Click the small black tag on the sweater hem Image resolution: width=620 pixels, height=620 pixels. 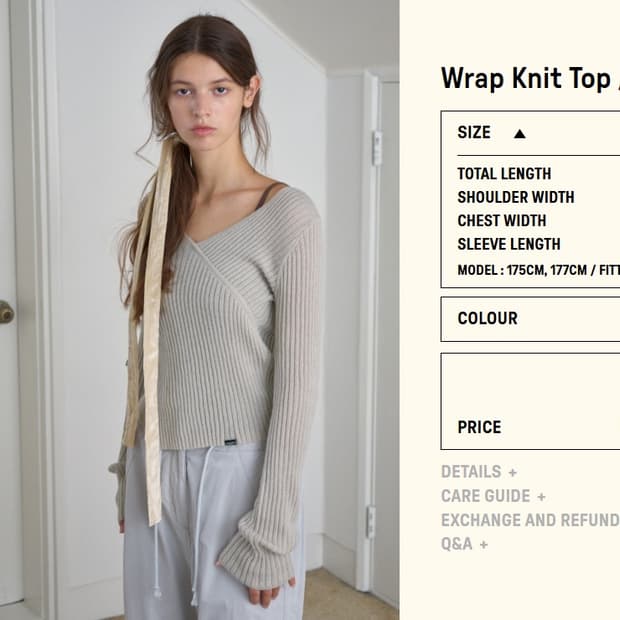(x=230, y=442)
